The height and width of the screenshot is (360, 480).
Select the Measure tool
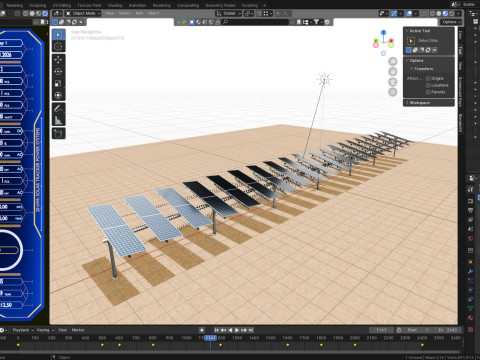59,120
